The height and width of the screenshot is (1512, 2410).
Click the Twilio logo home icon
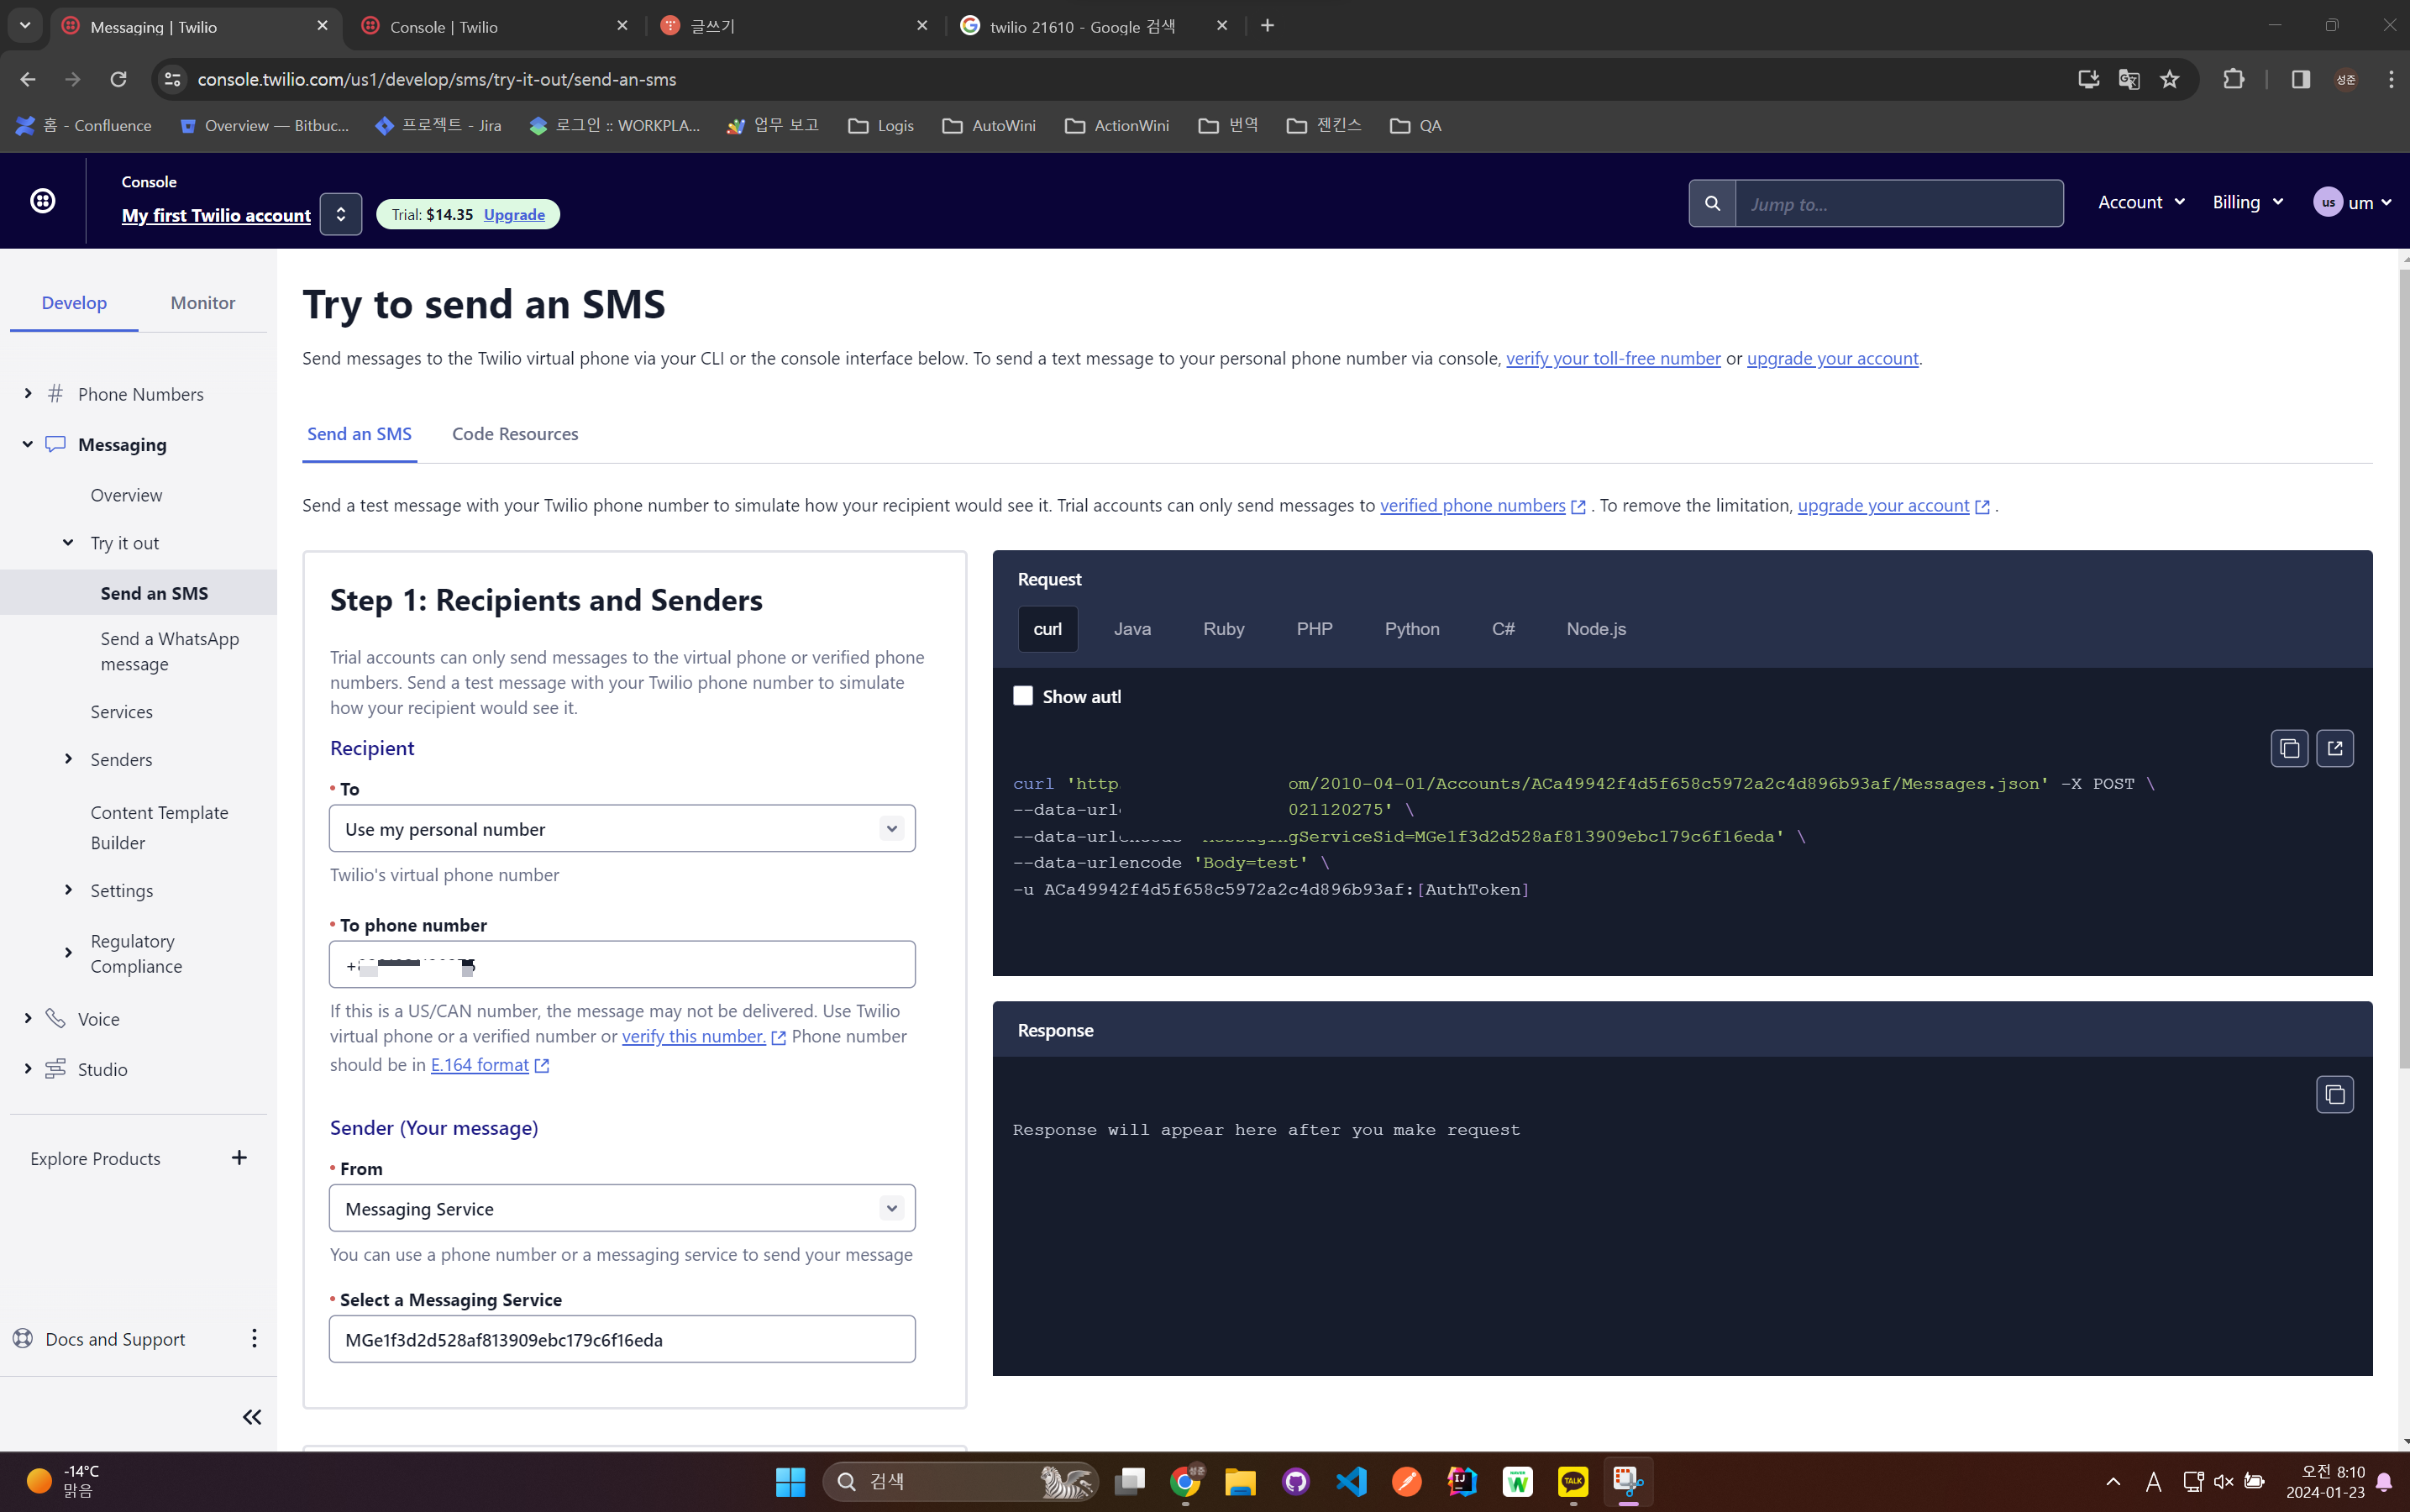click(x=43, y=201)
